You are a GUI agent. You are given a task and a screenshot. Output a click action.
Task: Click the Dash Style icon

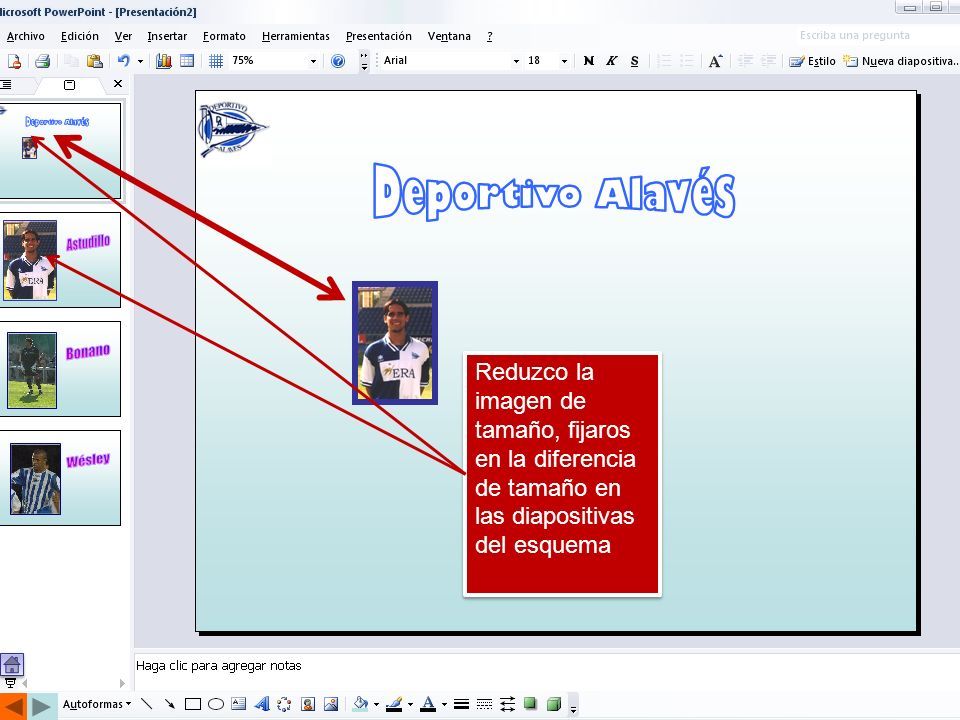click(484, 704)
